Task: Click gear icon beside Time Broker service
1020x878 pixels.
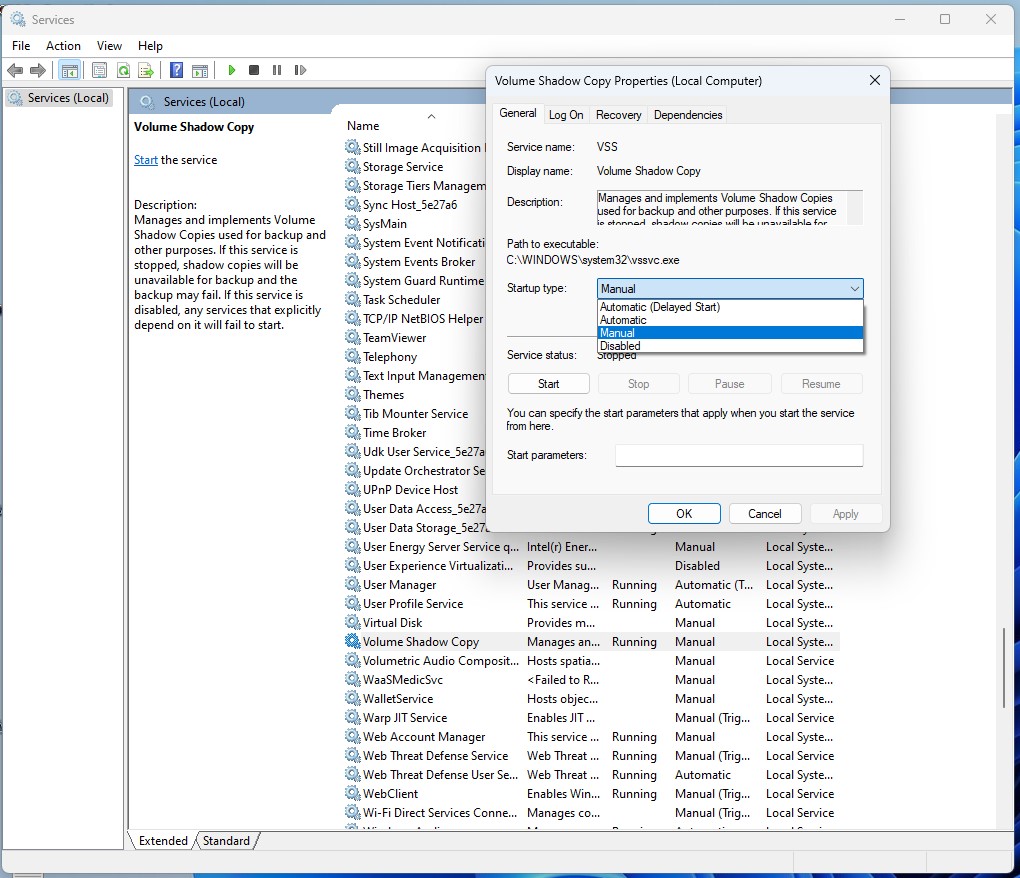Action: click(353, 432)
